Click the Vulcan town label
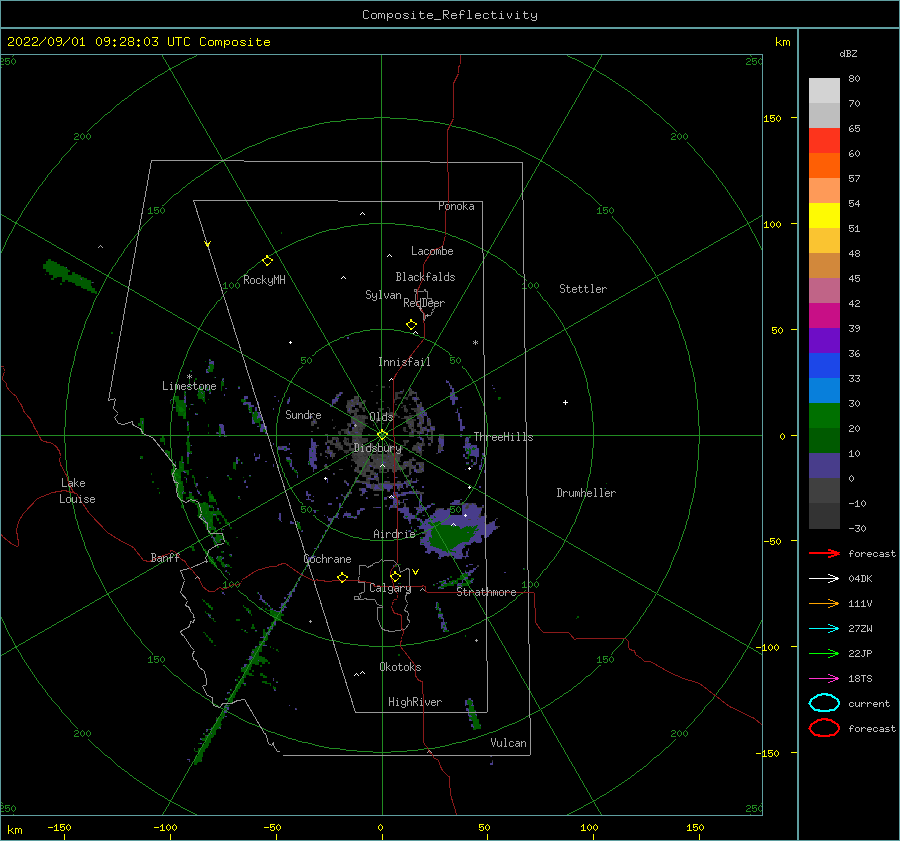The height and width of the screenshot is (841, 900). tap(509, 743)
